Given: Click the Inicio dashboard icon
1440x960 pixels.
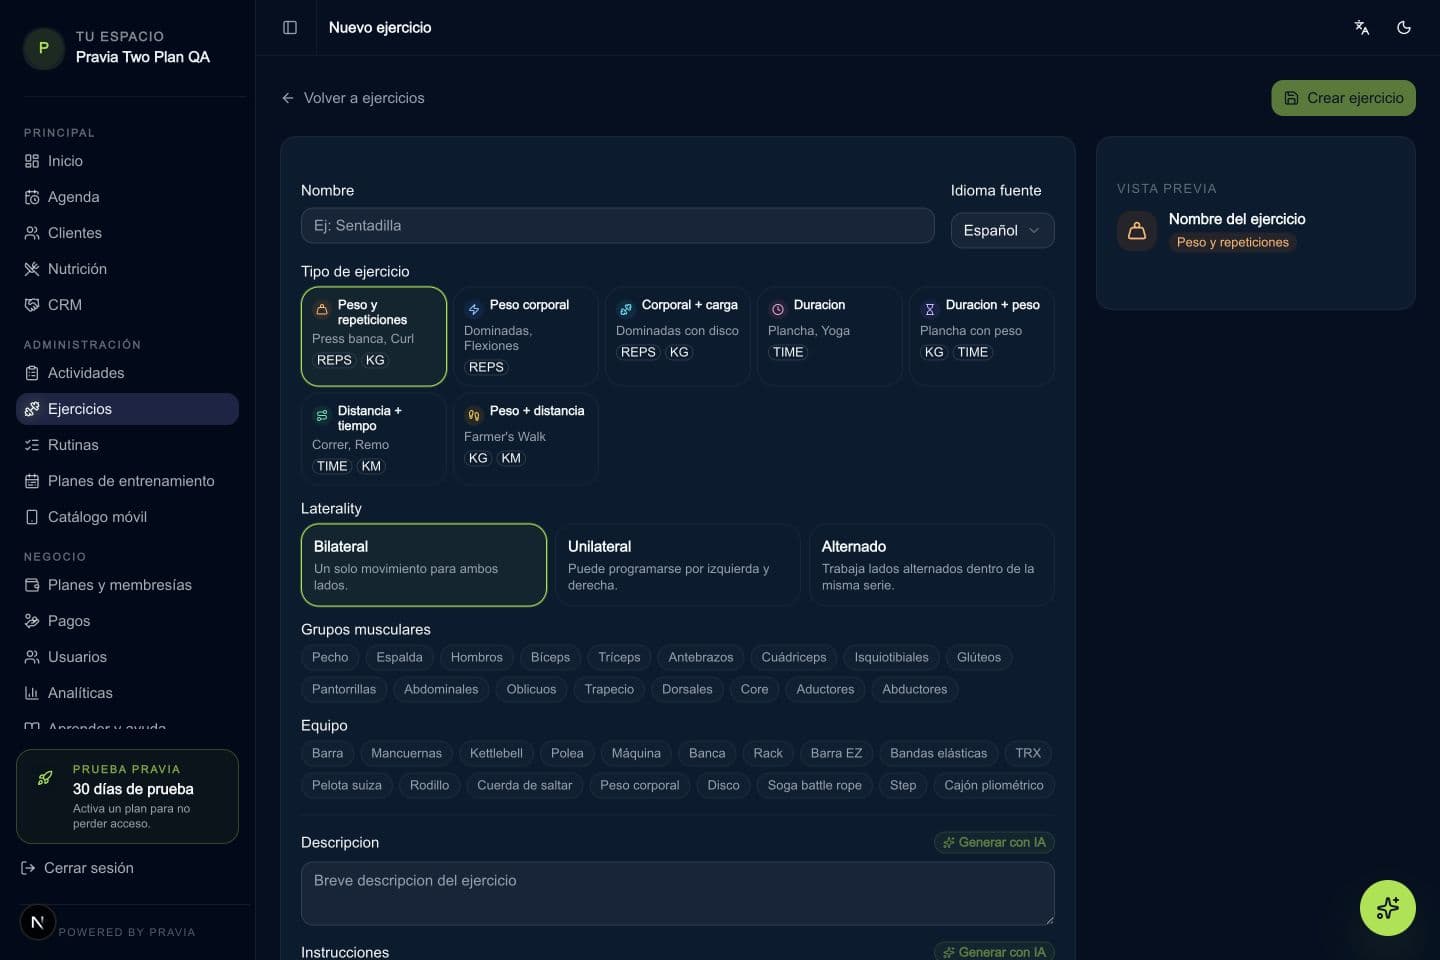Looking at the screenshot, I should [32, 161].
